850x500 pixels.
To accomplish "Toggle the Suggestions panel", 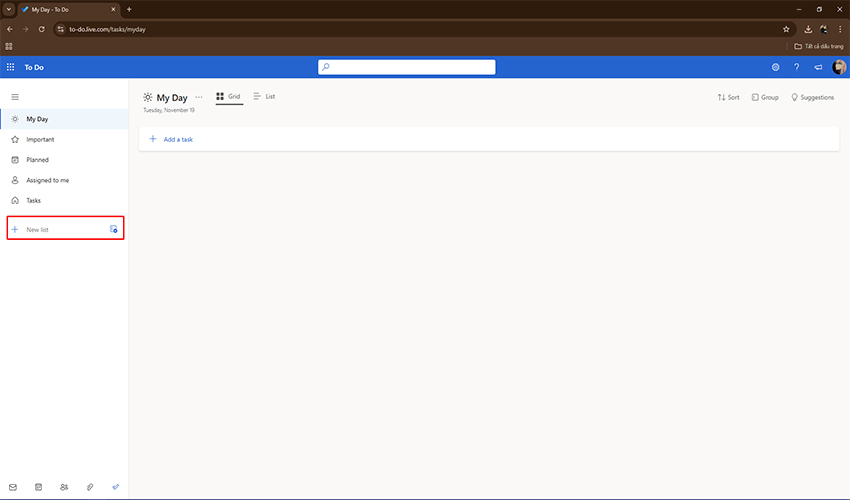I will pos(812,98).
